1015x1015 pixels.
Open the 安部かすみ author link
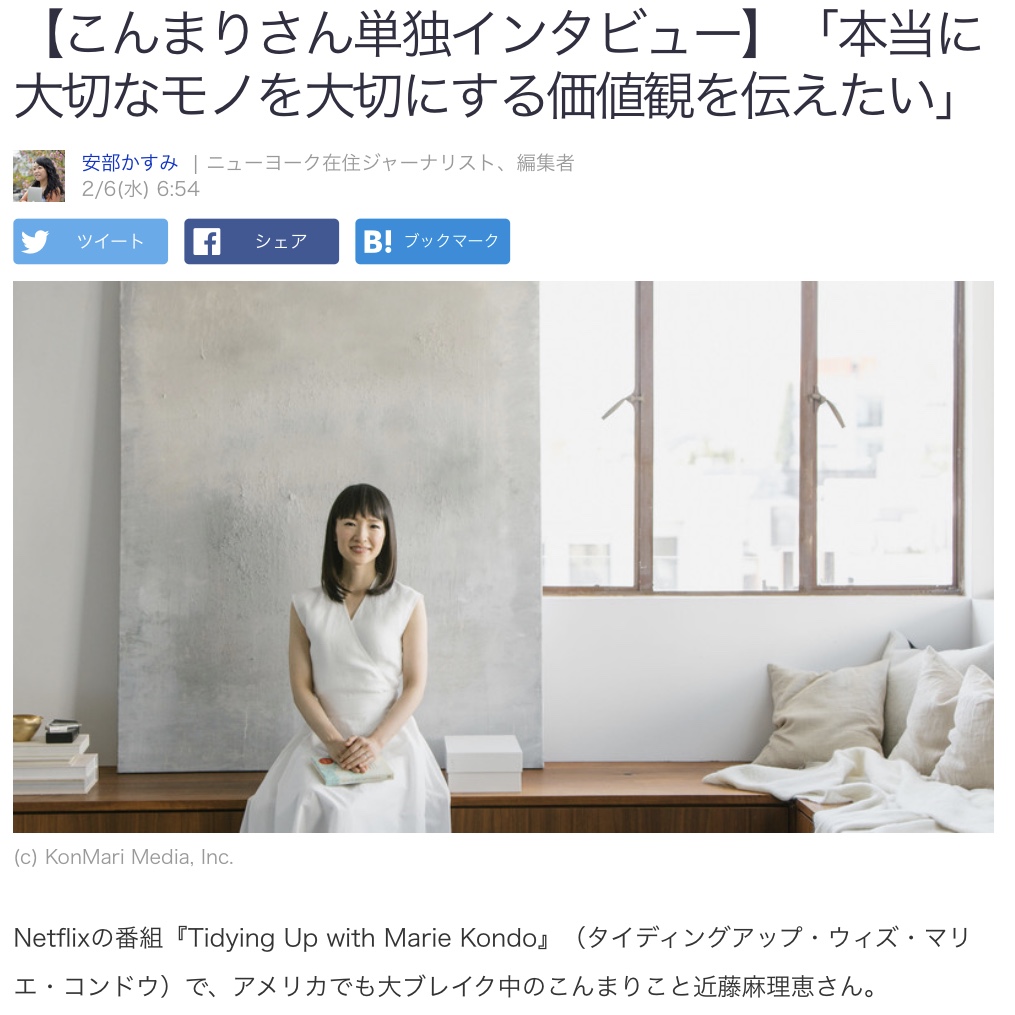coord(129,162)
